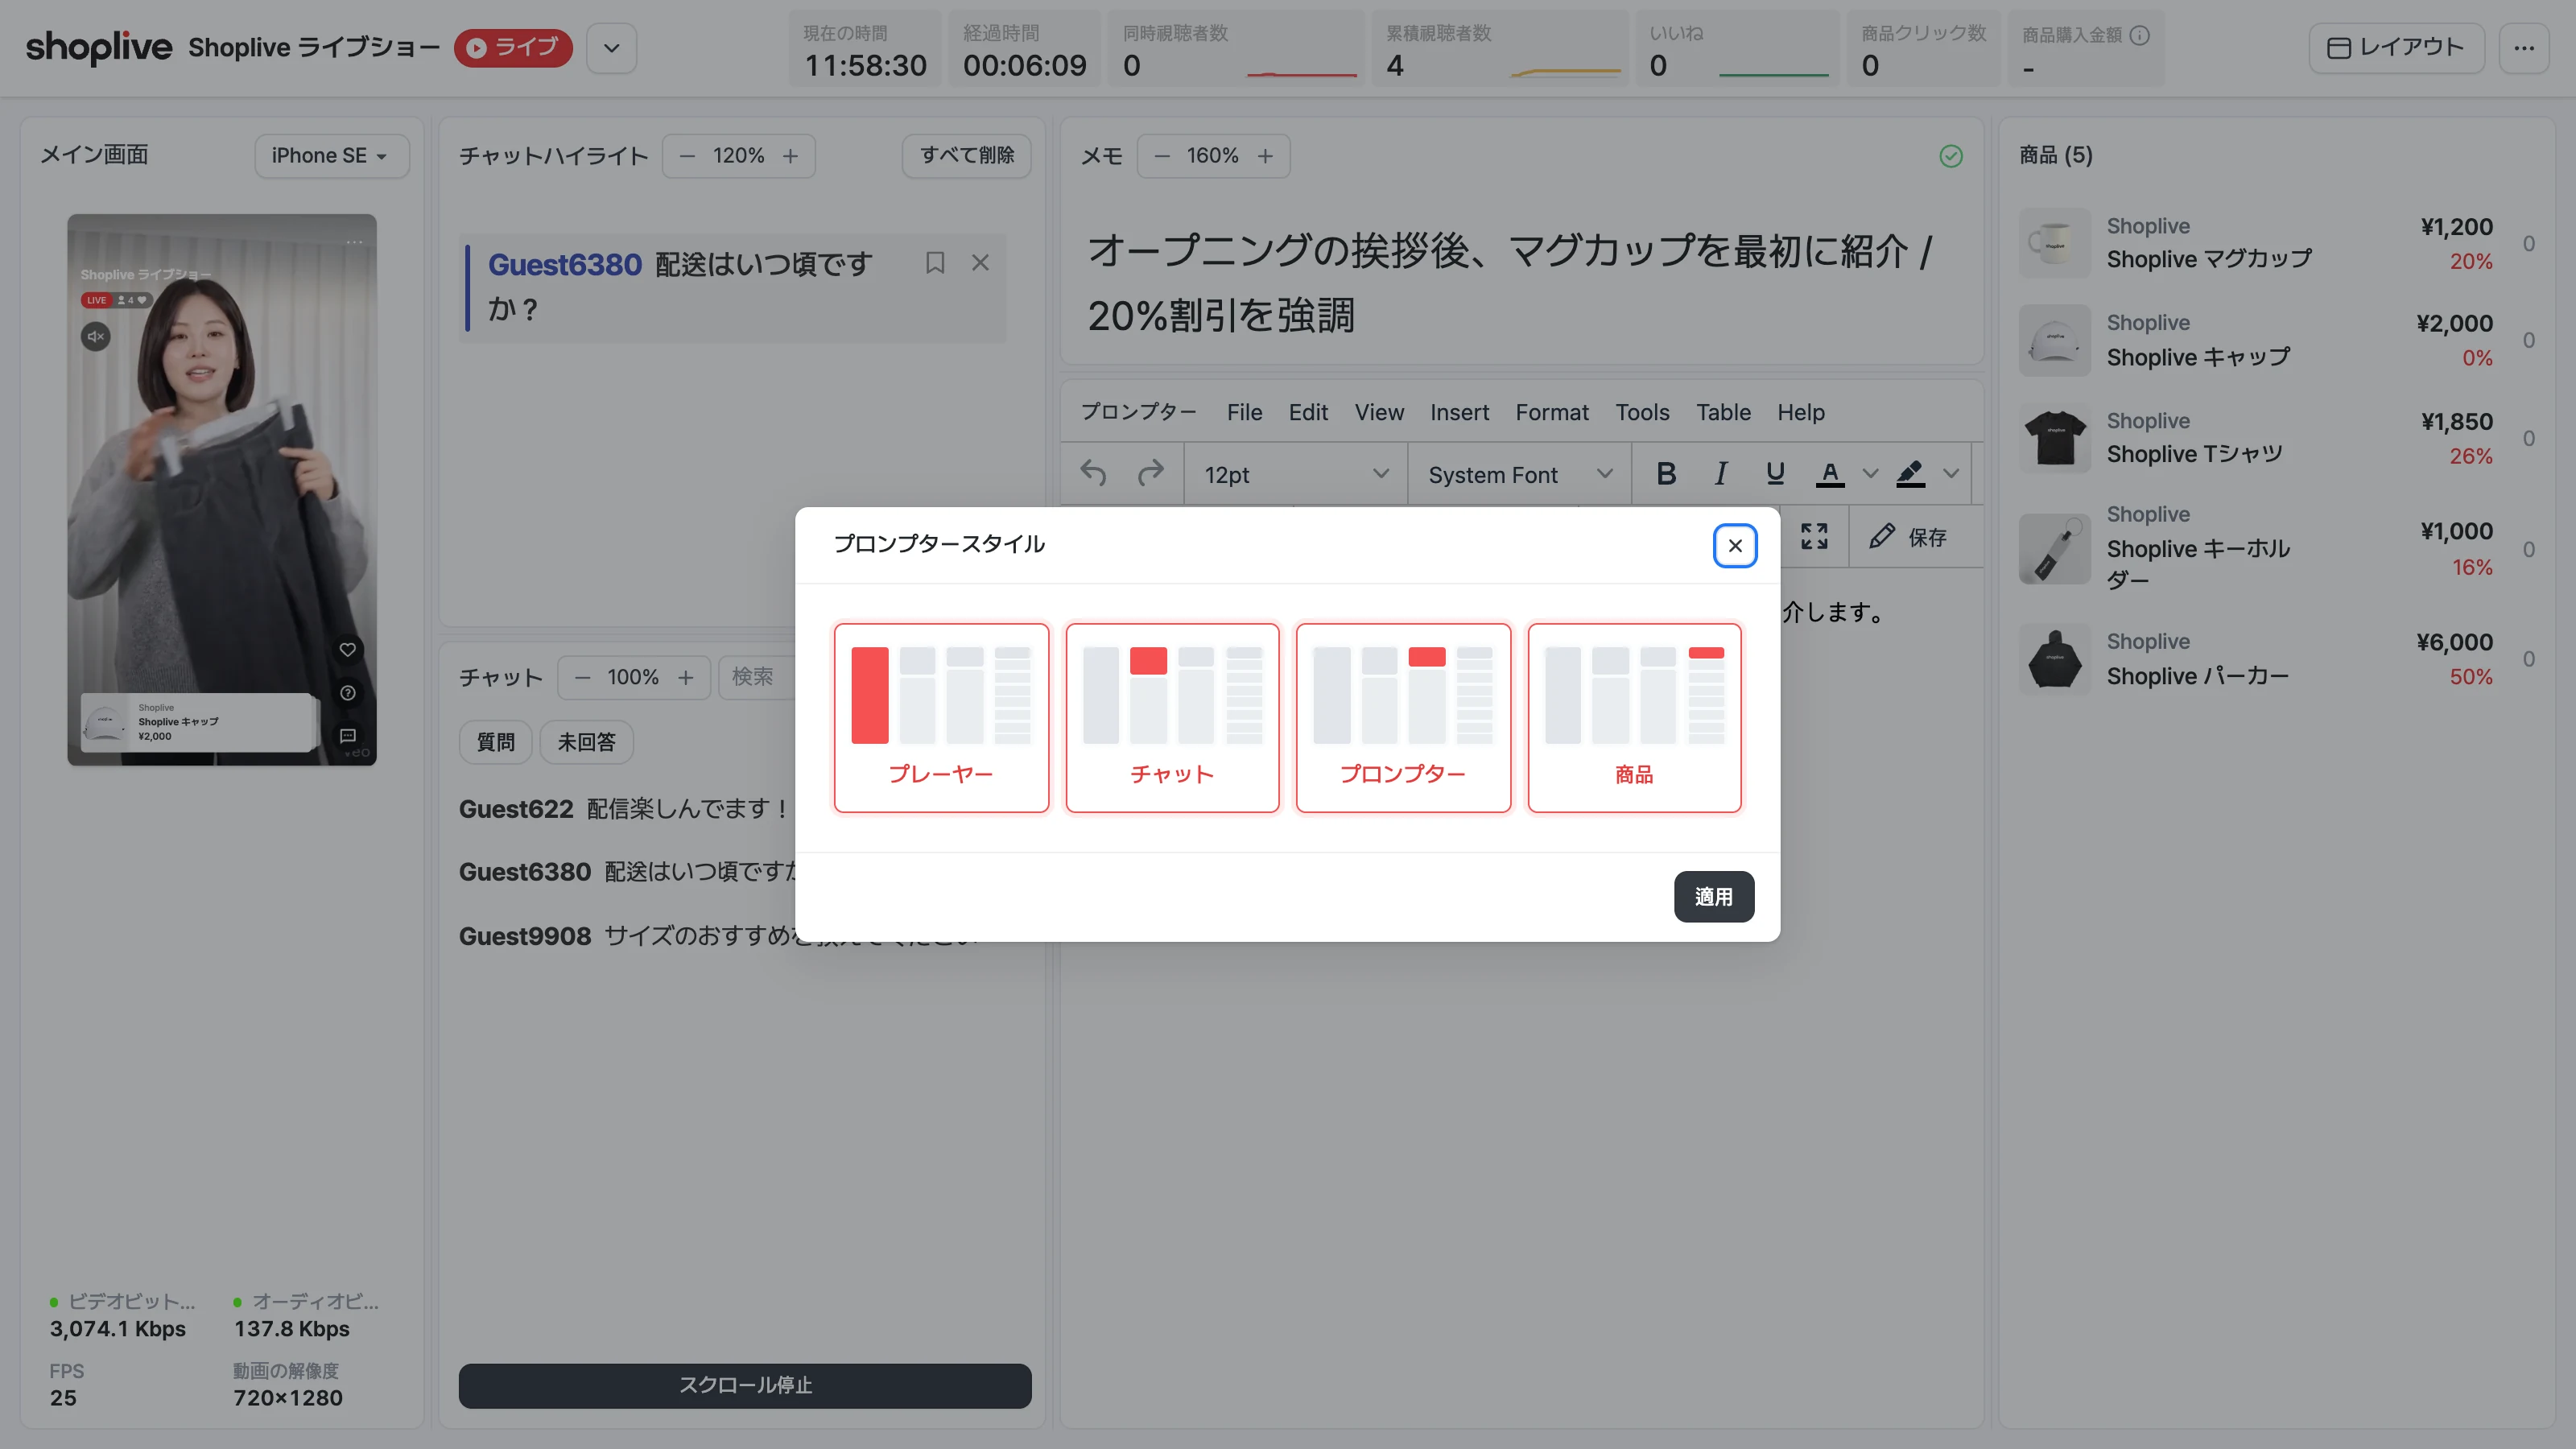This screenshot has width=2576, height=1449.
Task: Click the undo arrow in prompter toolbar
Action: pyautogui.click(x=1093, y=474)
